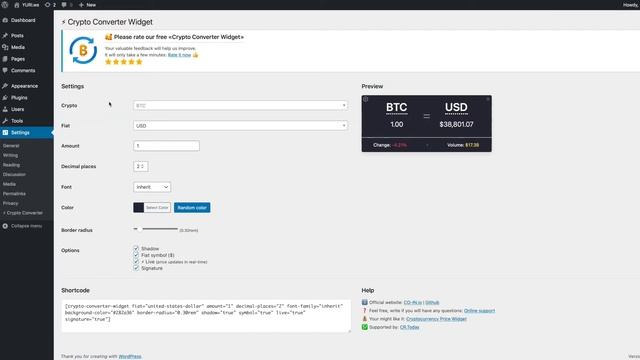Click the Rate it now link
Viewport: 640px width, 360px height.
tap(179, 55)
